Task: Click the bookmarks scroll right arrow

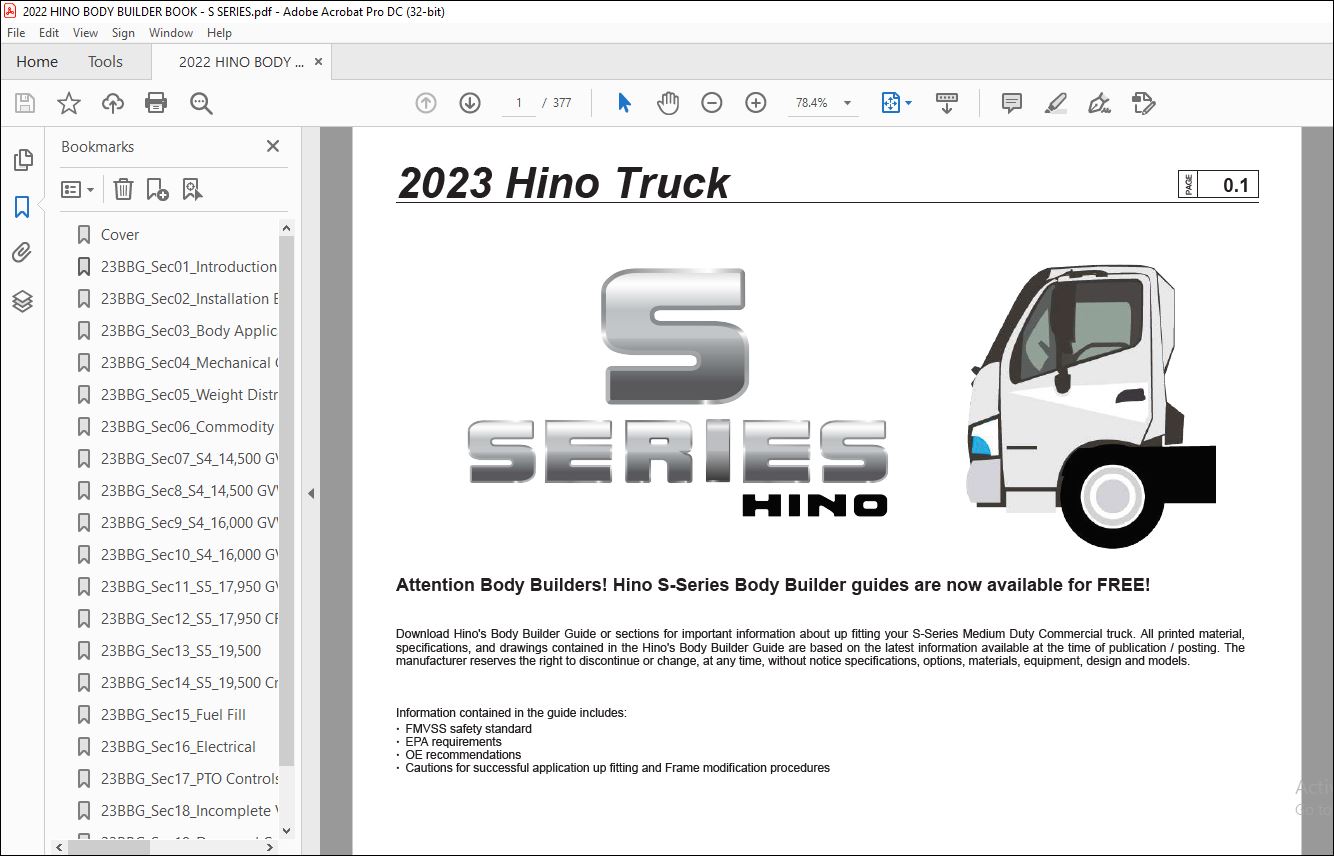Action: coord(270,846)
